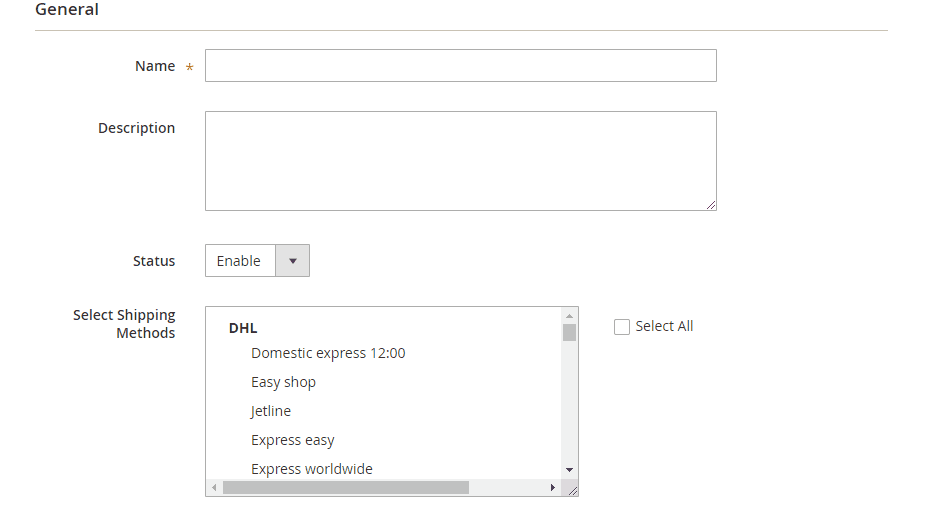Select Easy shop in shipping methods list
Image resolution: width=931 pixels, height=510 pixels.
tap(283, 382)
